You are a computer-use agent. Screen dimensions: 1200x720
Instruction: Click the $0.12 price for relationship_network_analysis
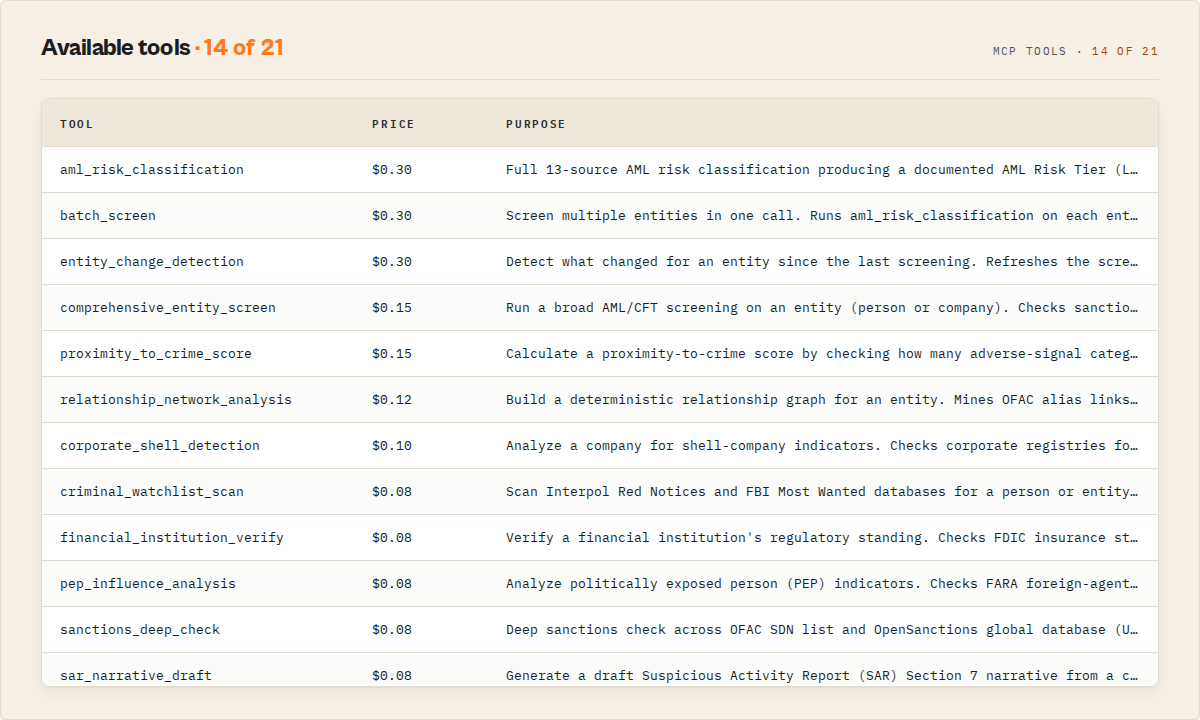tap(392, 399)
